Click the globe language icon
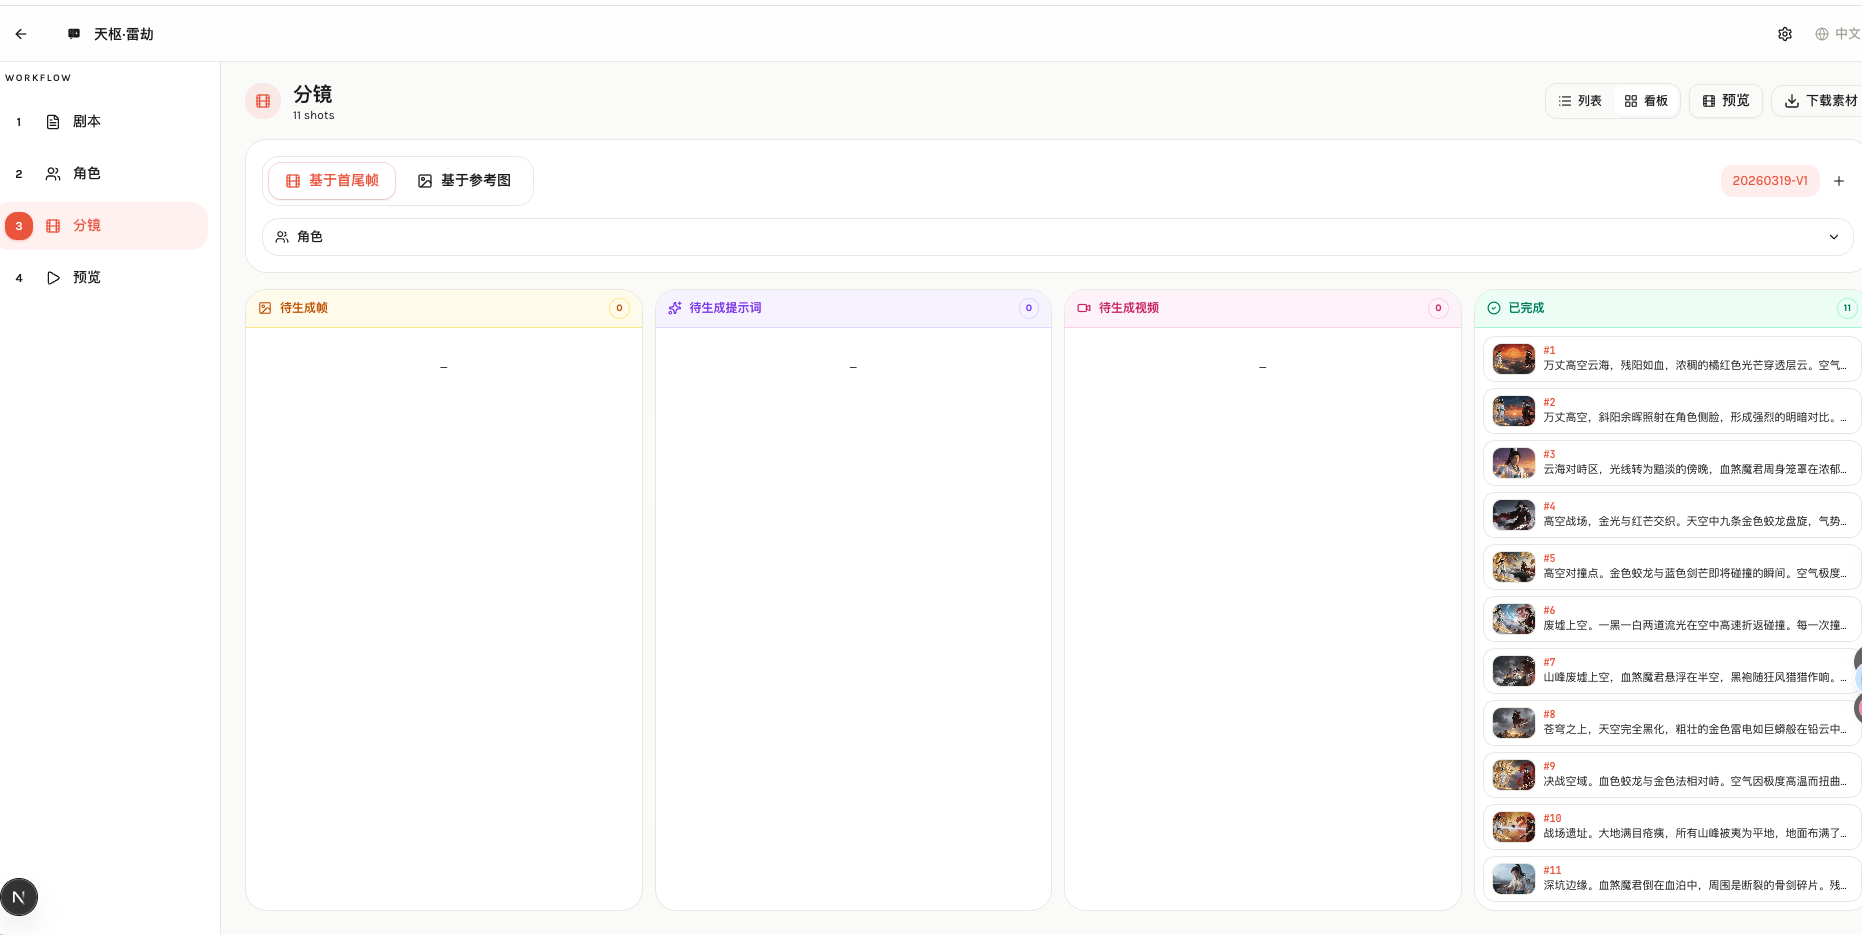 click(x=1822, y=34)
